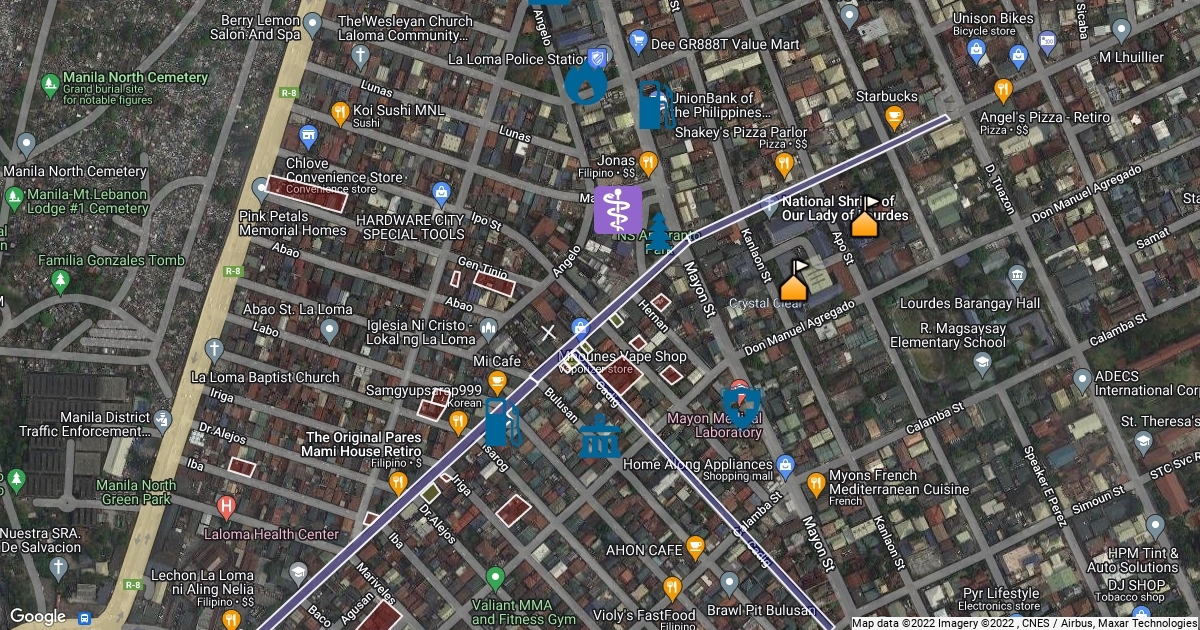Screen dimensions: 1200x630
Task: Select the Manila District Traffic Enforcement label
Action: click(x=84, y=424)
